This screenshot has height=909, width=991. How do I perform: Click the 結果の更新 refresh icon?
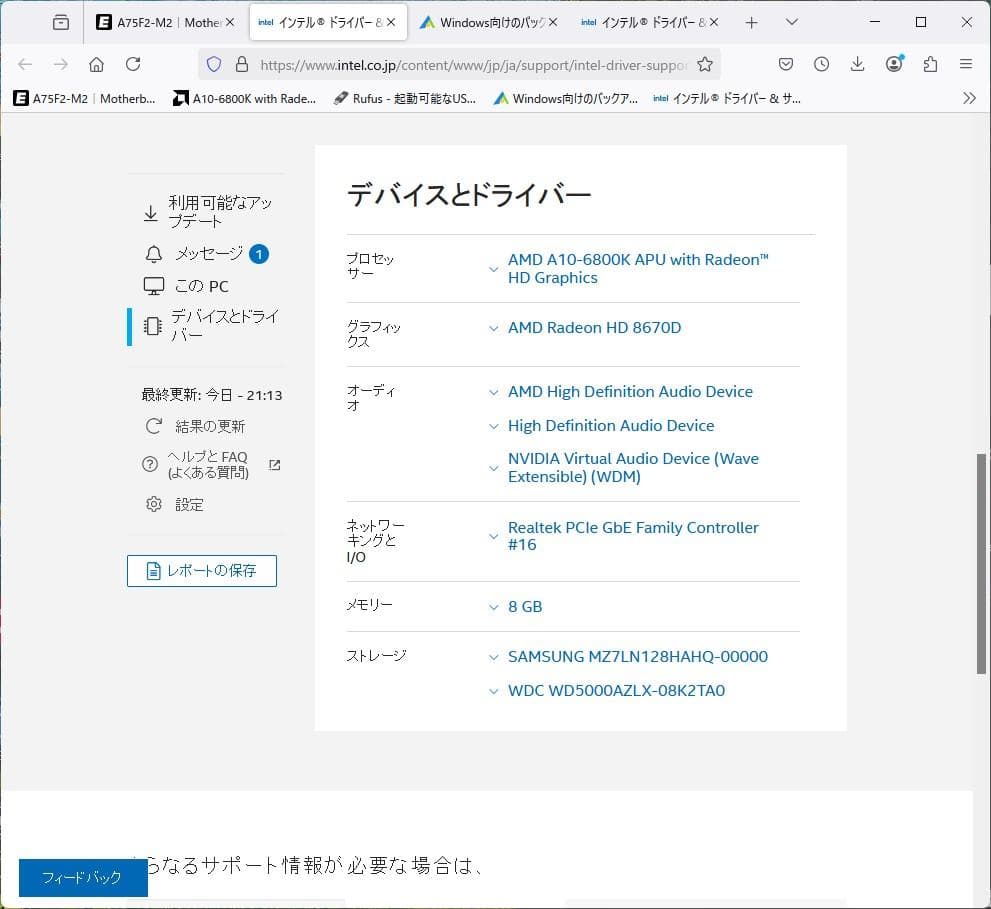click(x=153, y=425)
